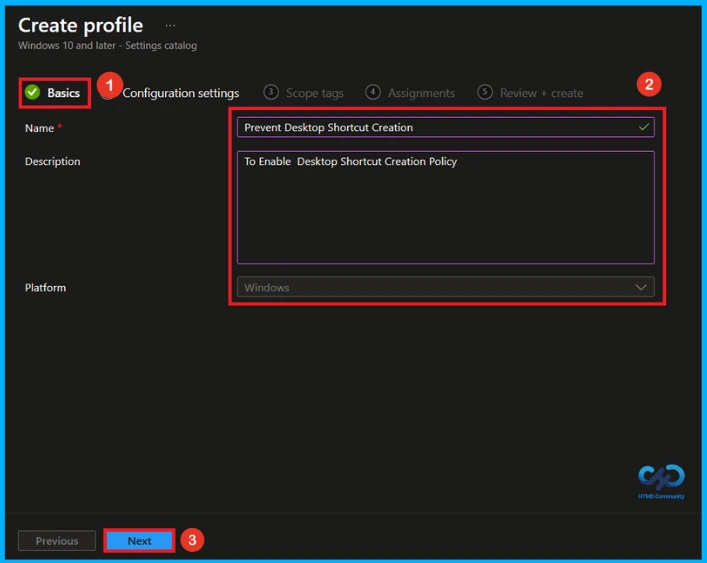Screen dimensions: 707x563
Task: Click the Next button
Action: pyautogui.click(x=139, y=540)
